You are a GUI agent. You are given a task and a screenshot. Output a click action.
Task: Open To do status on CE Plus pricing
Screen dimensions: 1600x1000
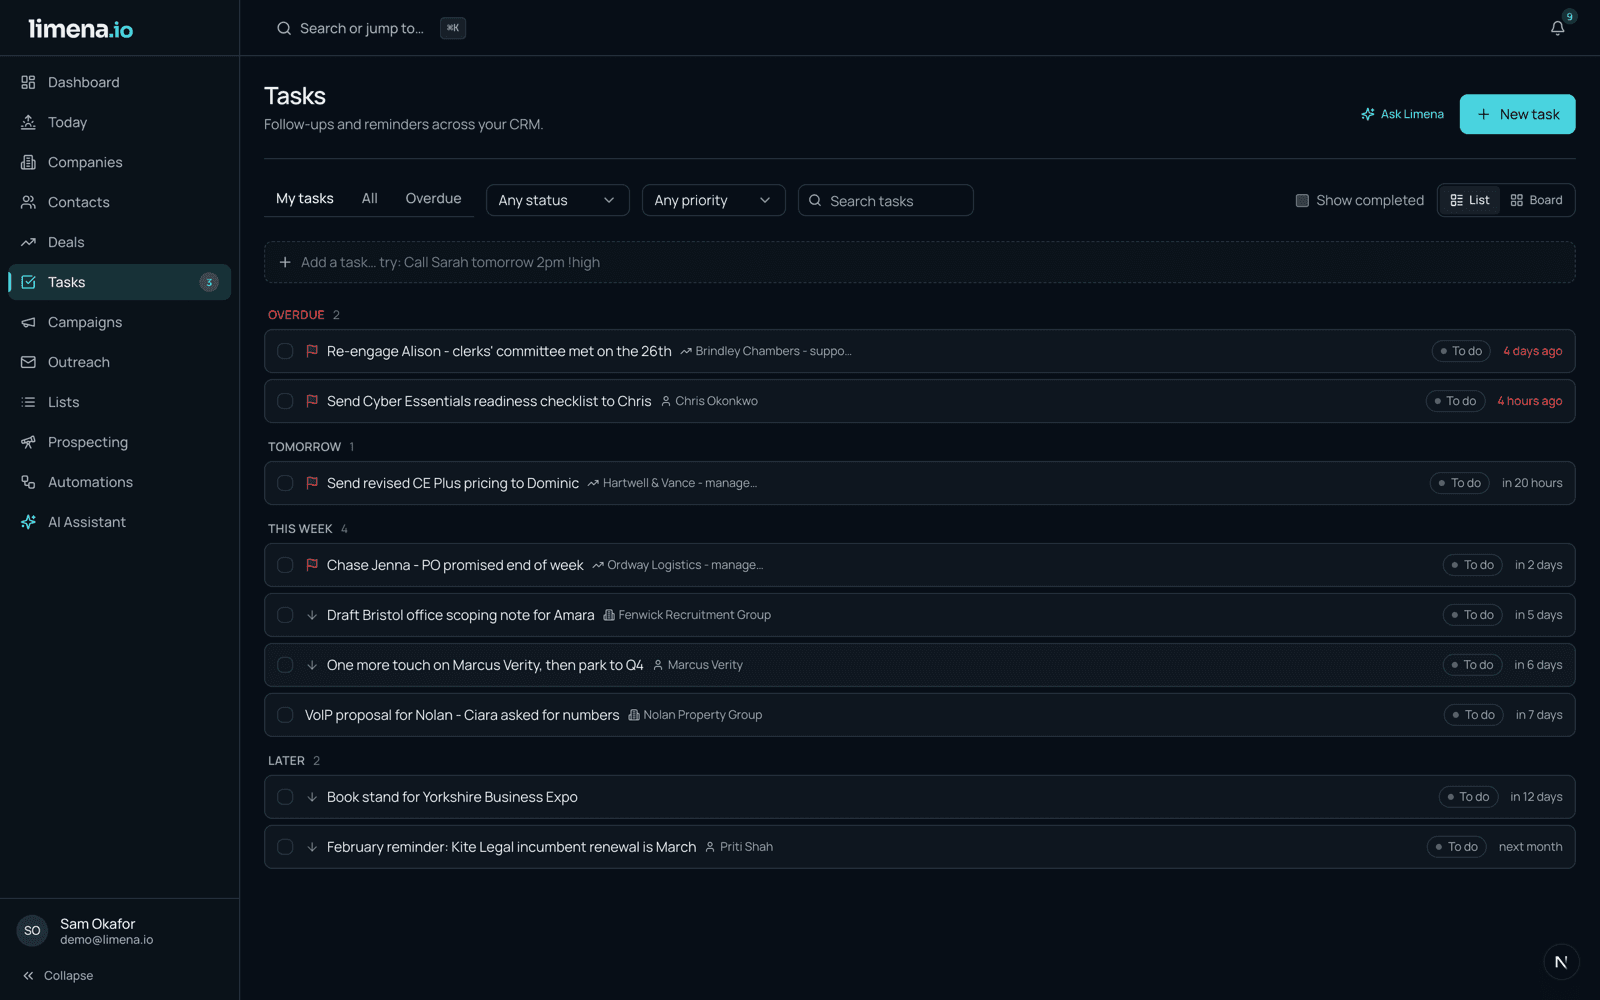(x=1459, y=483)
